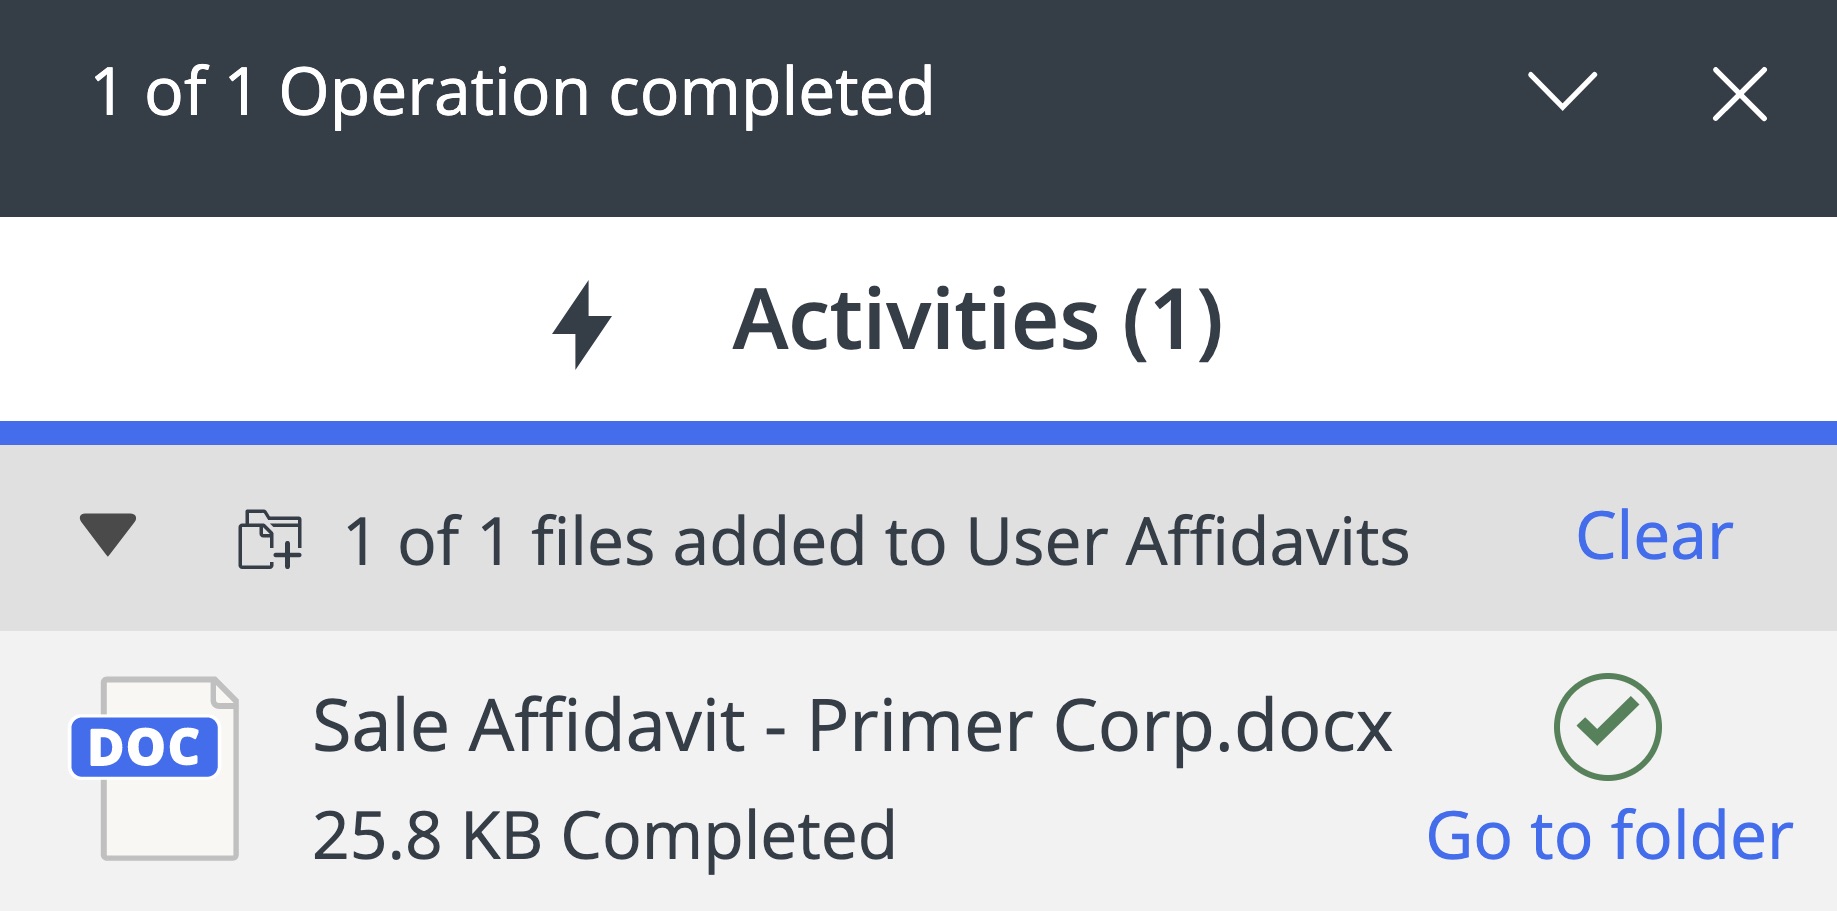Click the add-to-folder icon
1837x911 pixels.
pyautogui.click(x=269, y=540)
